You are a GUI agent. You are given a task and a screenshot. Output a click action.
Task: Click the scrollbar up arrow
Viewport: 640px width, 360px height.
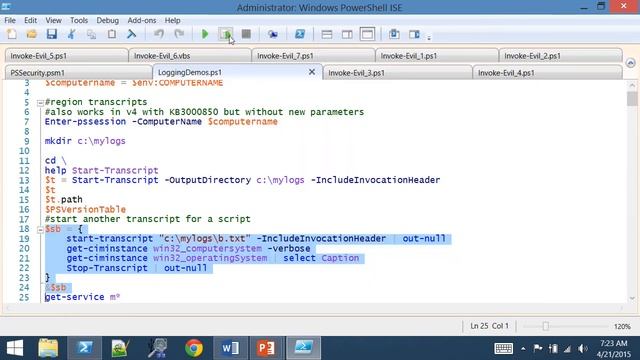(x=632, y=85)
